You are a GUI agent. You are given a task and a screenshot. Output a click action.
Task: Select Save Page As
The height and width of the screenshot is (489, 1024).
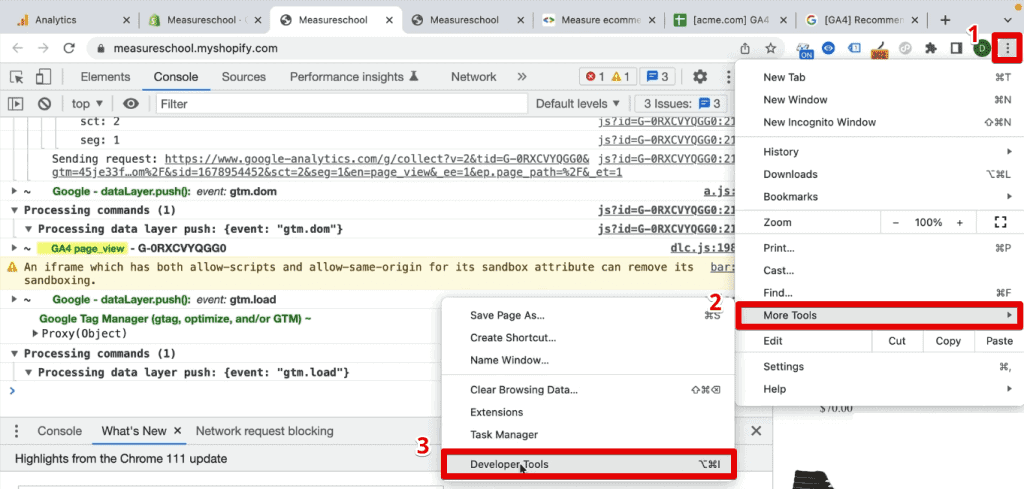(589, 315)
